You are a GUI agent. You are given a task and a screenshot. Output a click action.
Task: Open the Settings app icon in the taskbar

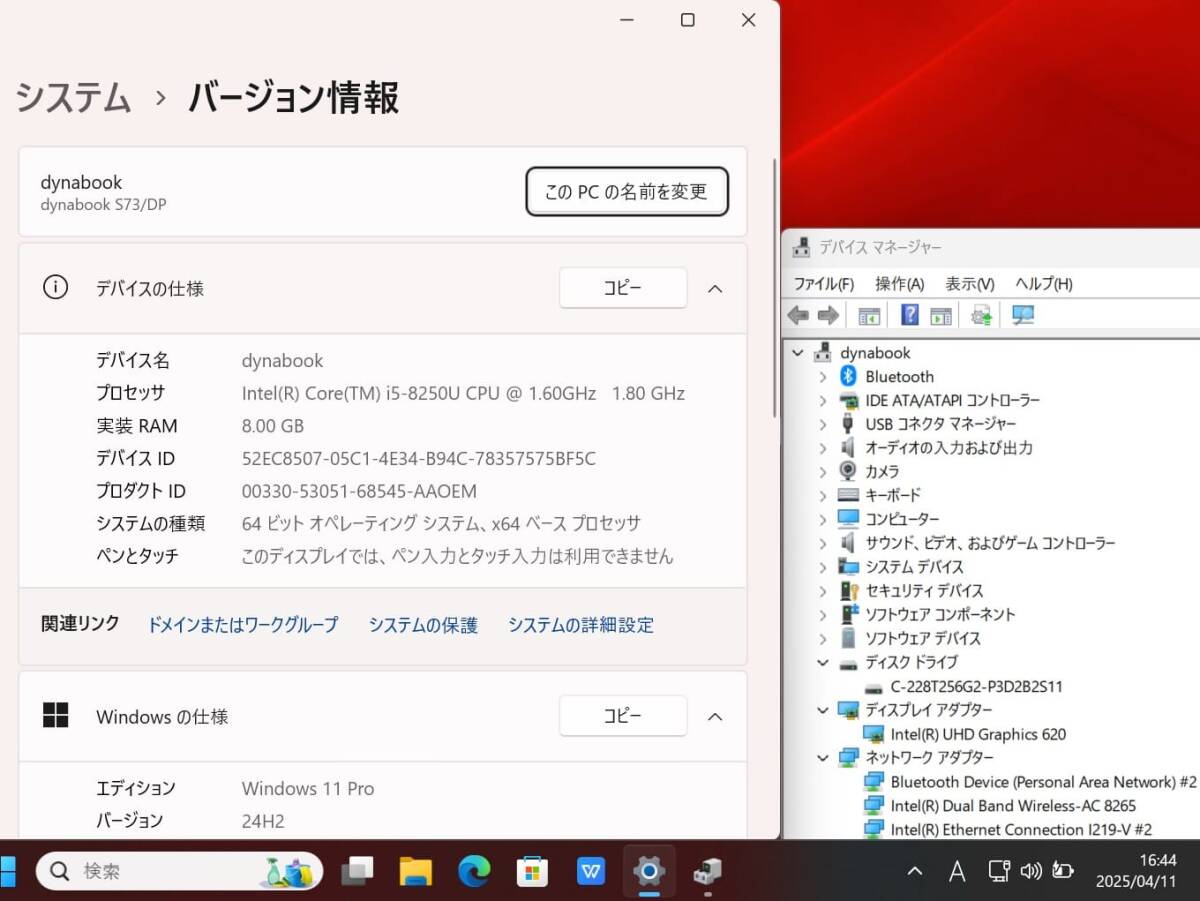pyautogui.click(x=649, y=871)
